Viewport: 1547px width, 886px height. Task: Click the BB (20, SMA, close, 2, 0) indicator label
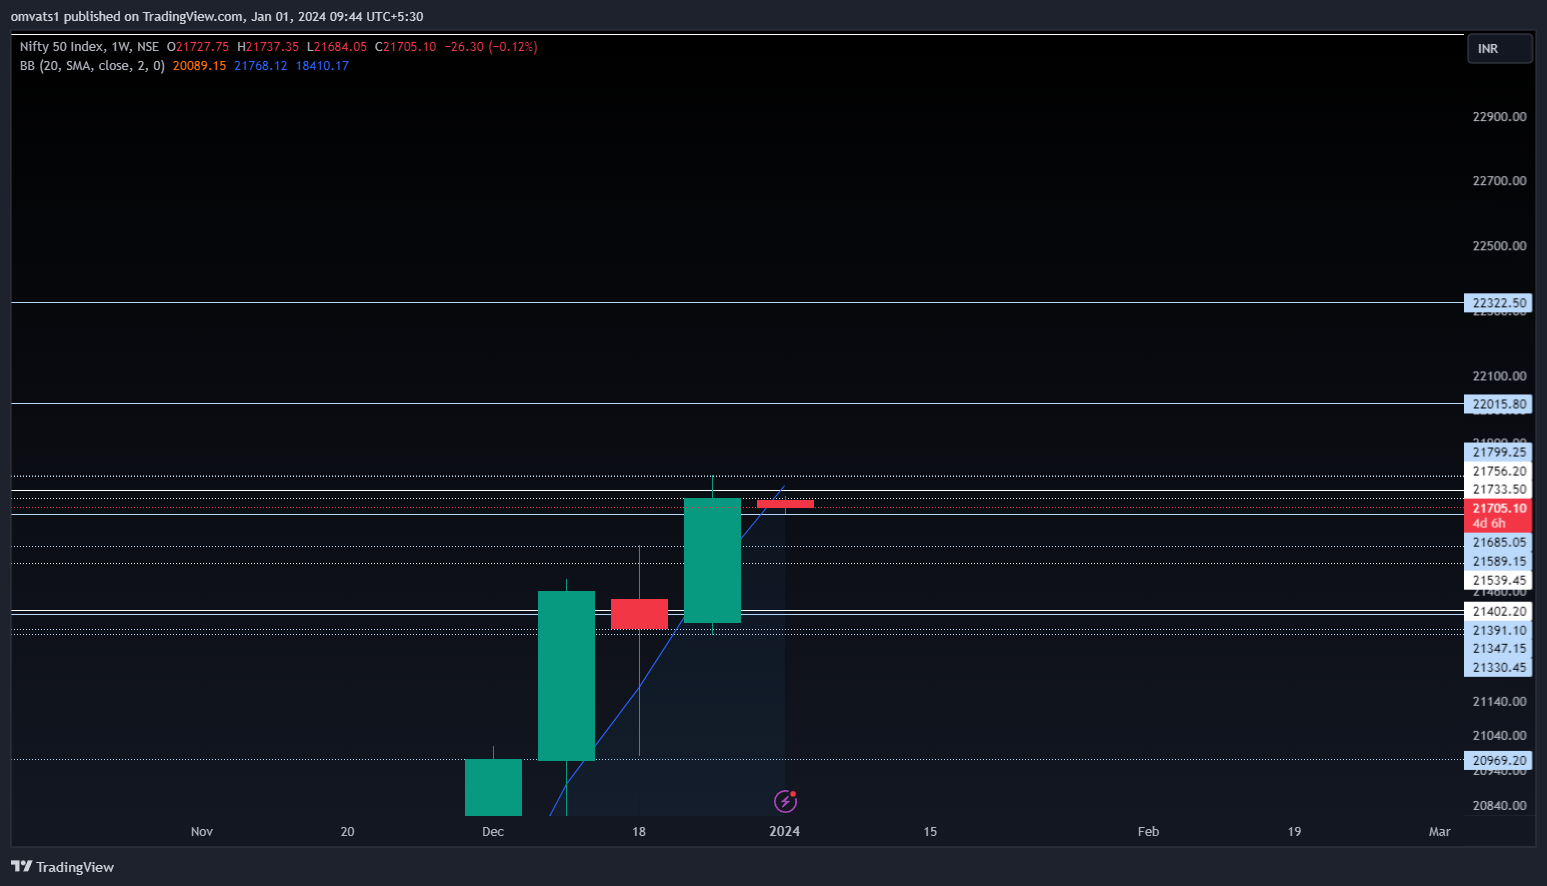pyautogui.click(x=92, y=66)
